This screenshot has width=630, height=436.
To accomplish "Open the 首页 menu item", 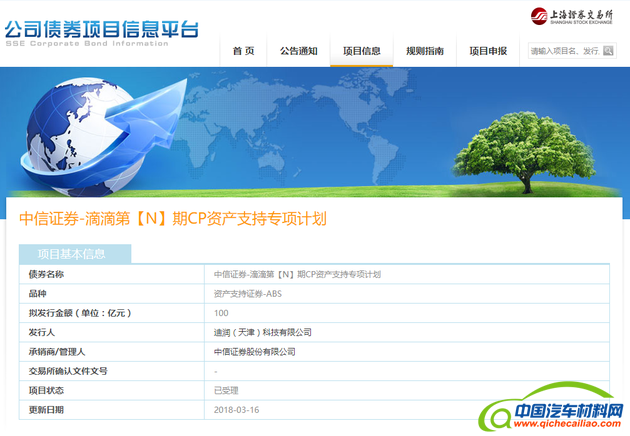I will [x=243, y=51].
